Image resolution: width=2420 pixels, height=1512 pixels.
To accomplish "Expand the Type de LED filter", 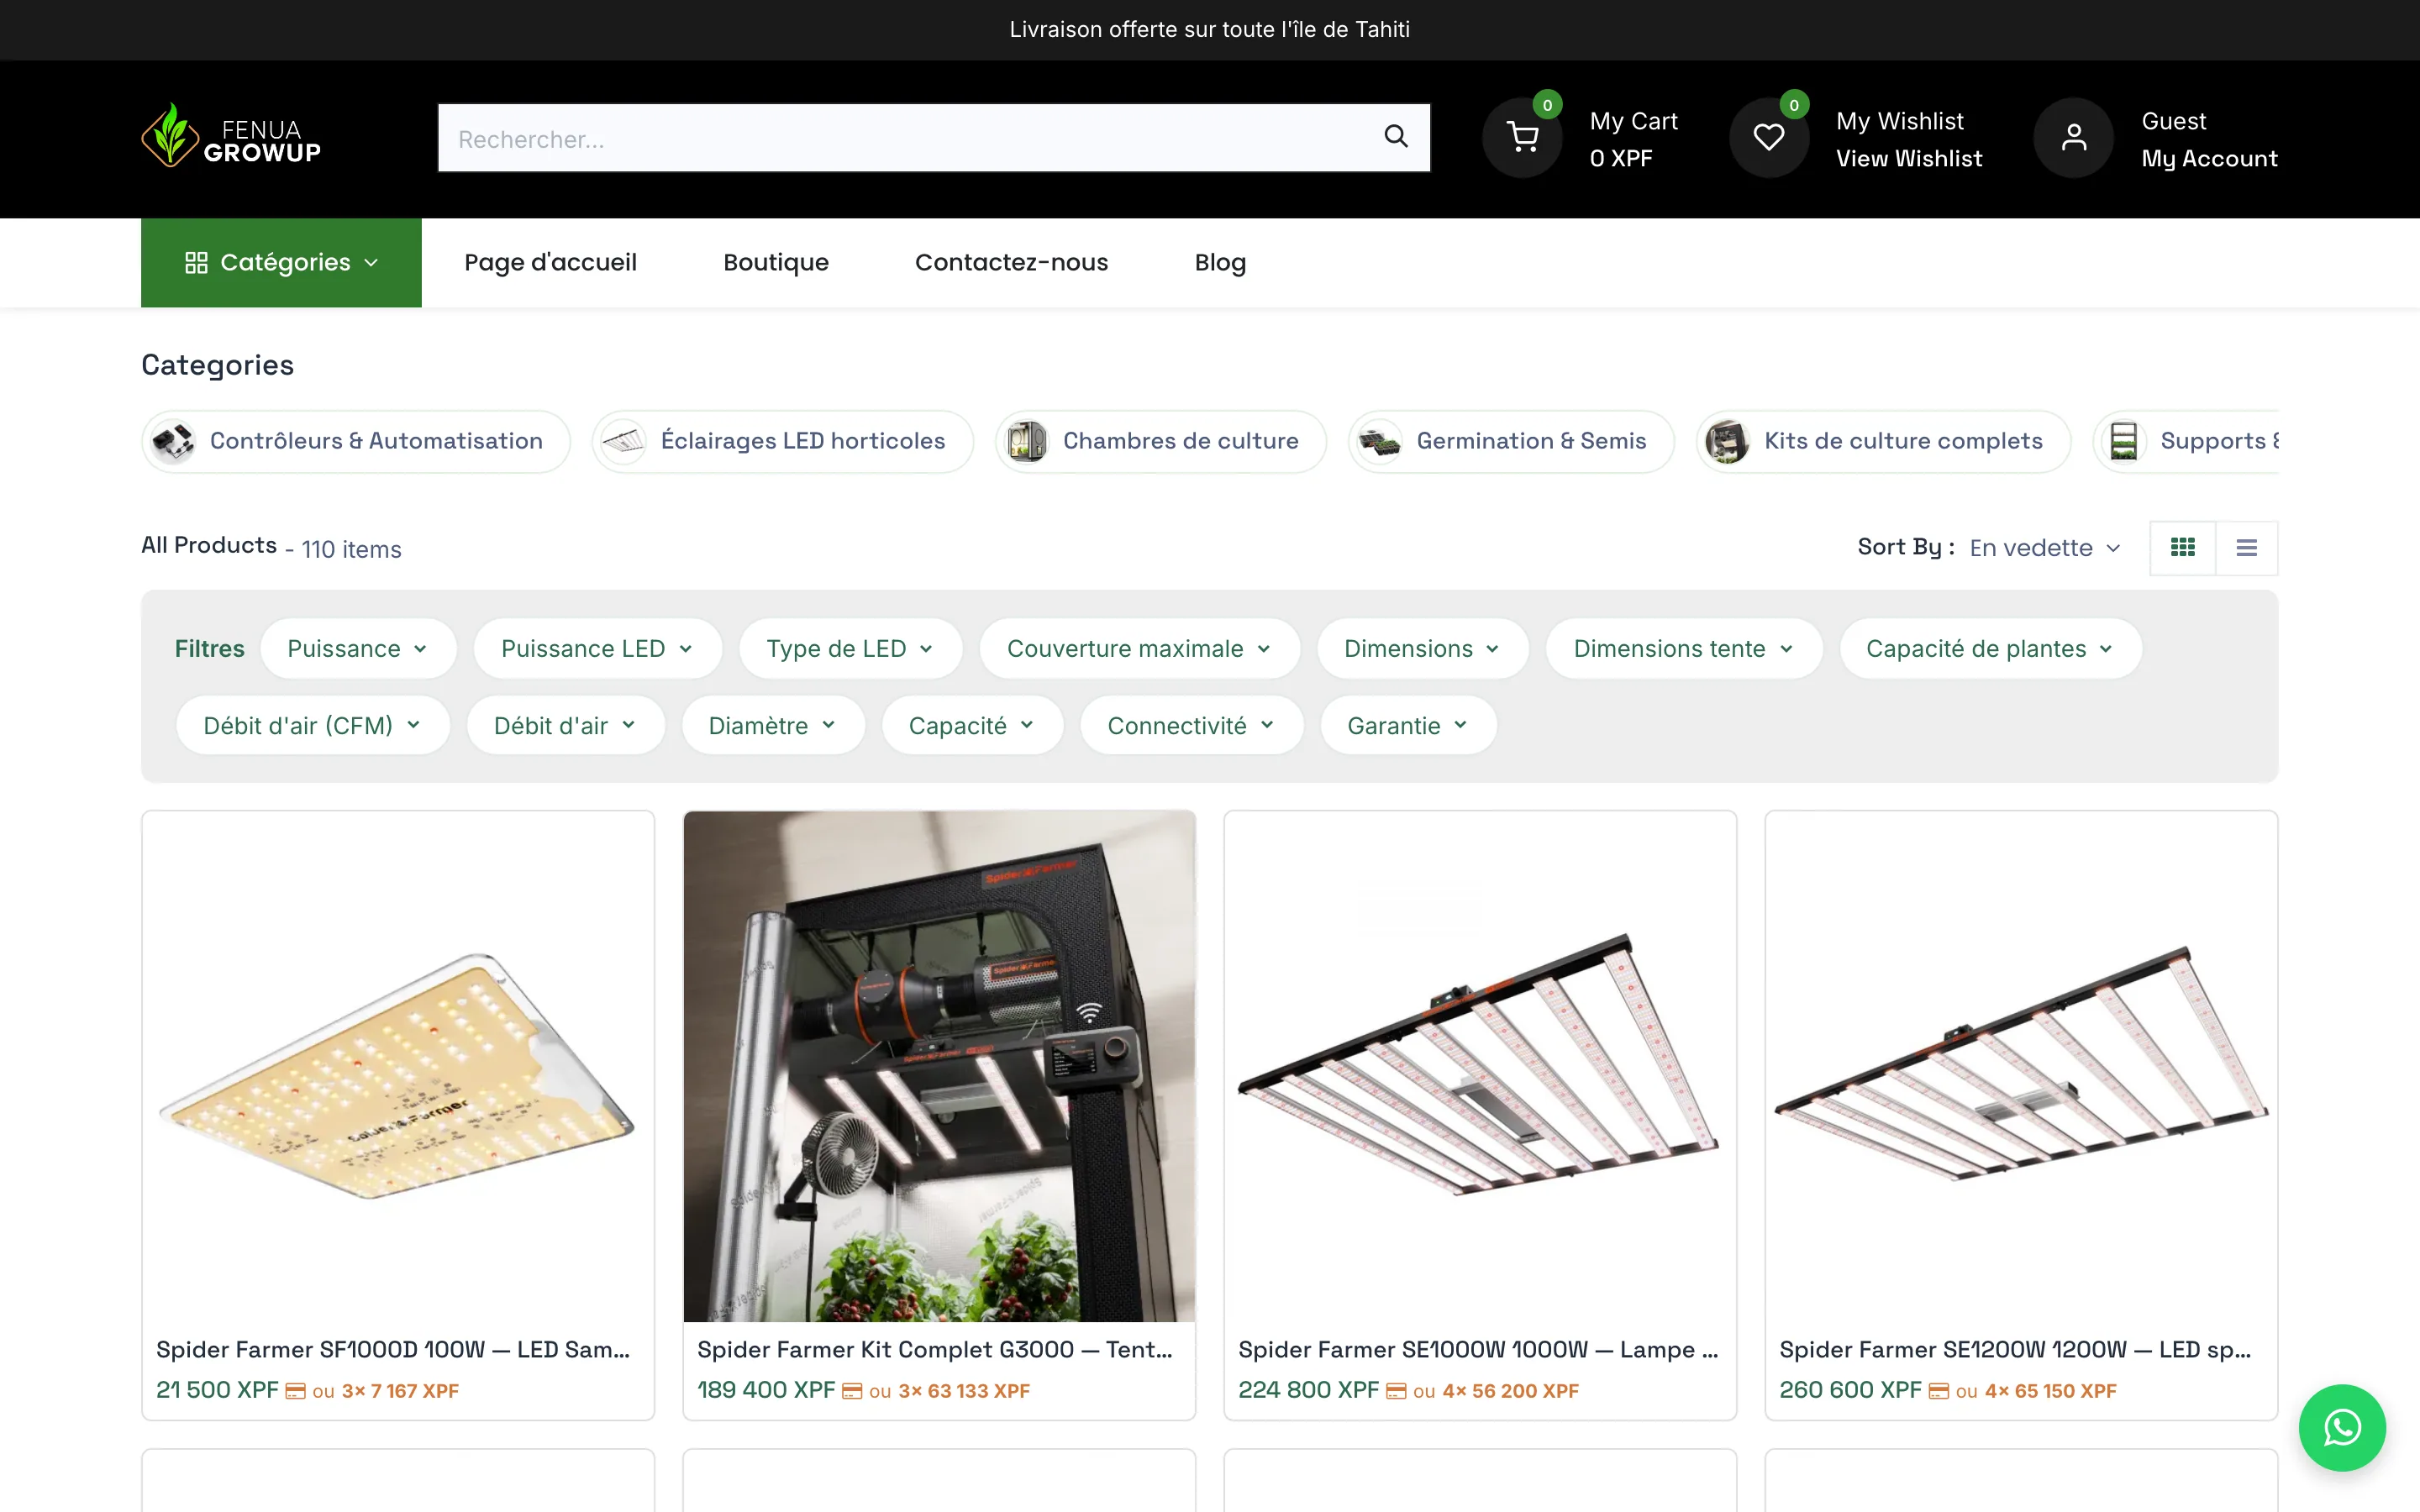I will click(851, 648).
